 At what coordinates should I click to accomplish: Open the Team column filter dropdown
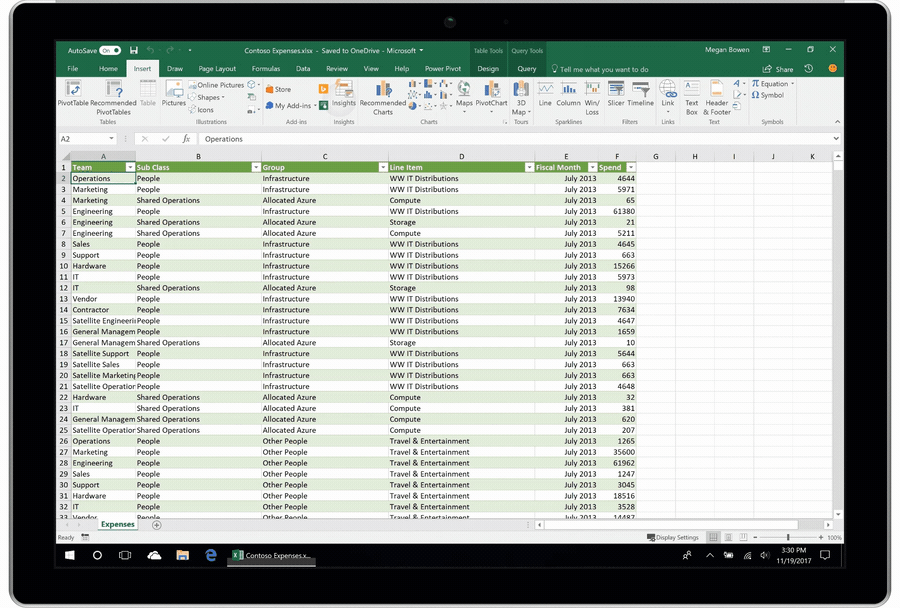coord(130,167)
